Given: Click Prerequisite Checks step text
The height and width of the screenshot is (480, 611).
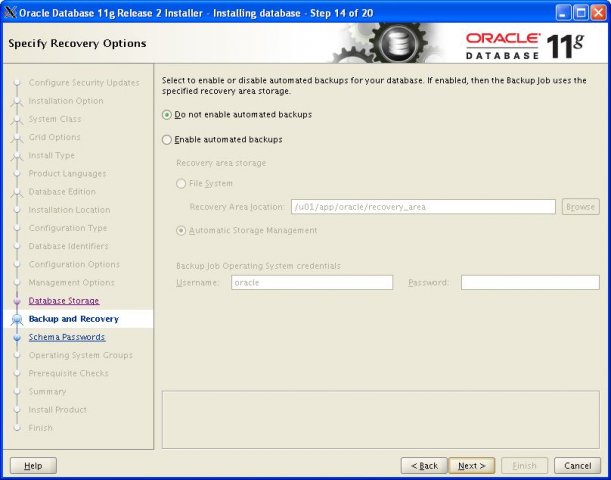Looking at the screenshot, I should click(69, 373).
